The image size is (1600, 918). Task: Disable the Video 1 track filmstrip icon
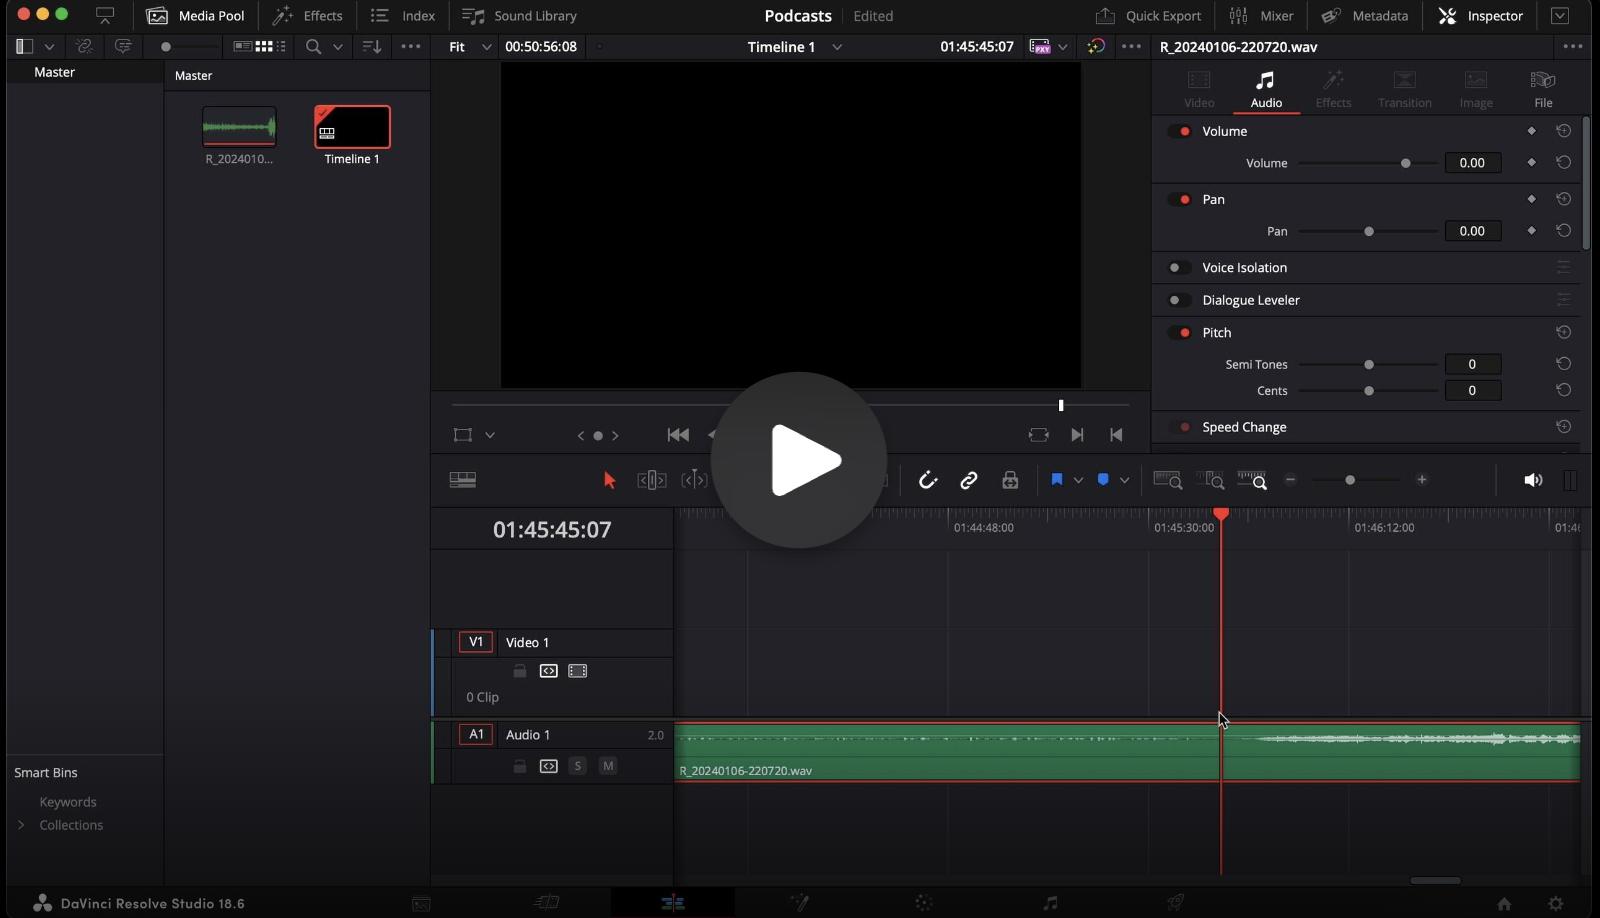click(578, 671)
